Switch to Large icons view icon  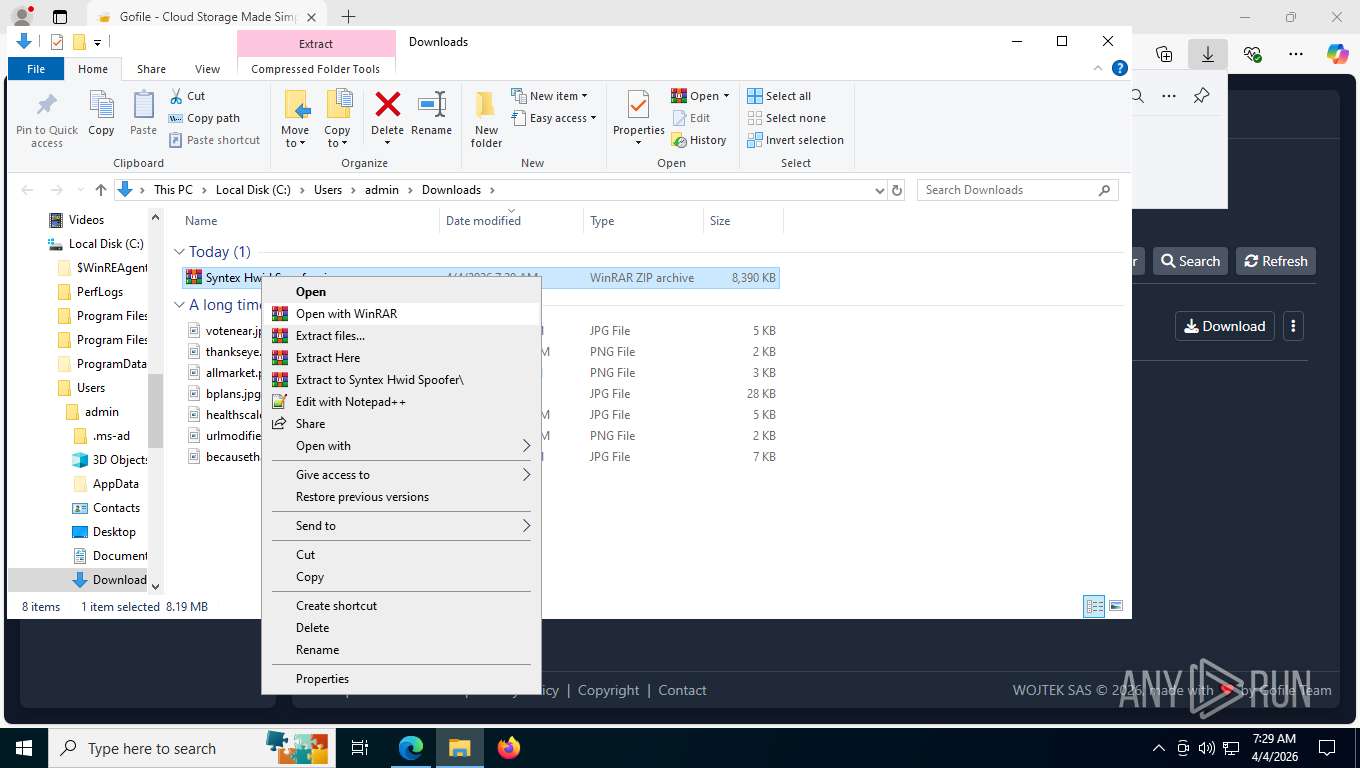[x=1116, y=606]
